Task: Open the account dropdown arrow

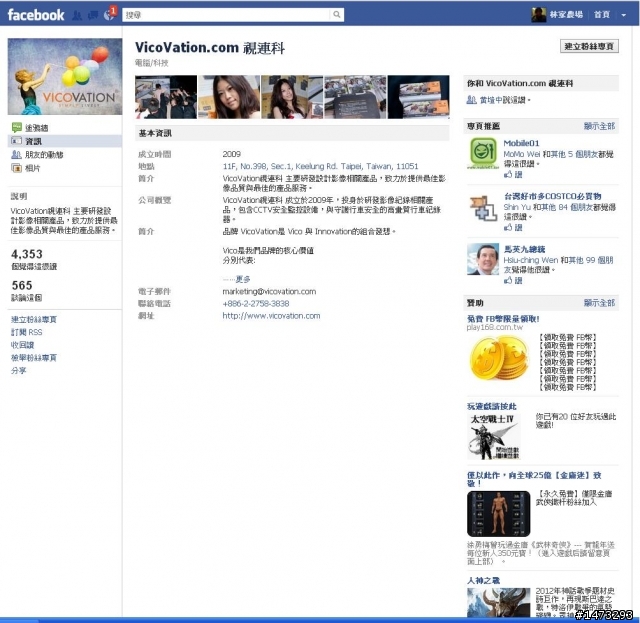Action: [624, 15]
